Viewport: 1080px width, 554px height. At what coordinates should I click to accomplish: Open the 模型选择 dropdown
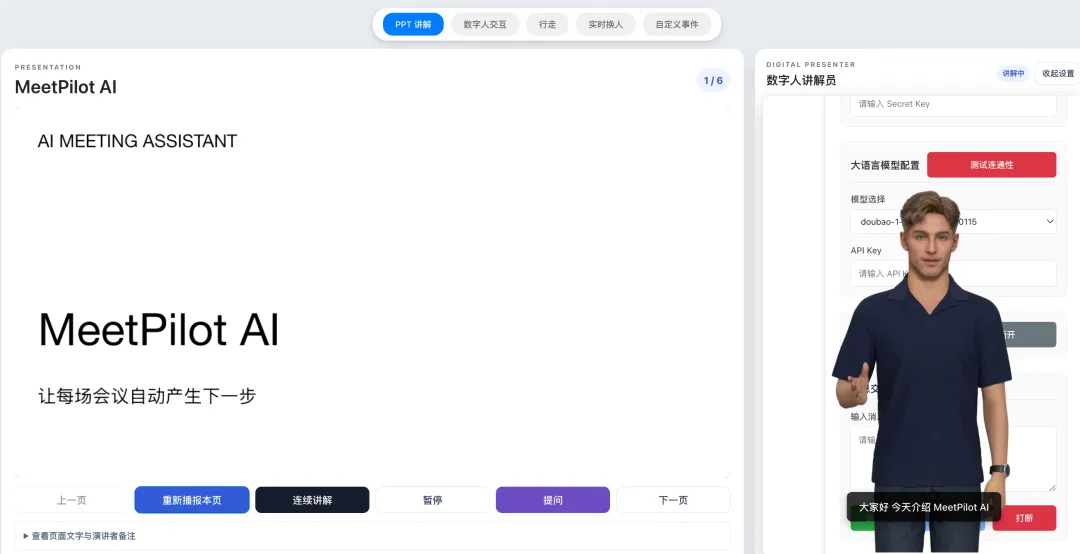pos(953,222)
